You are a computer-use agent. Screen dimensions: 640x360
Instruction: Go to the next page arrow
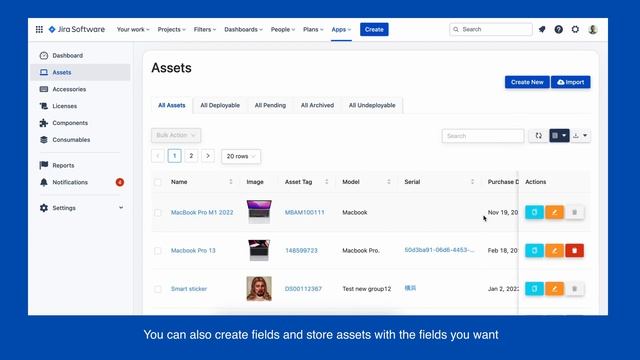208,156
